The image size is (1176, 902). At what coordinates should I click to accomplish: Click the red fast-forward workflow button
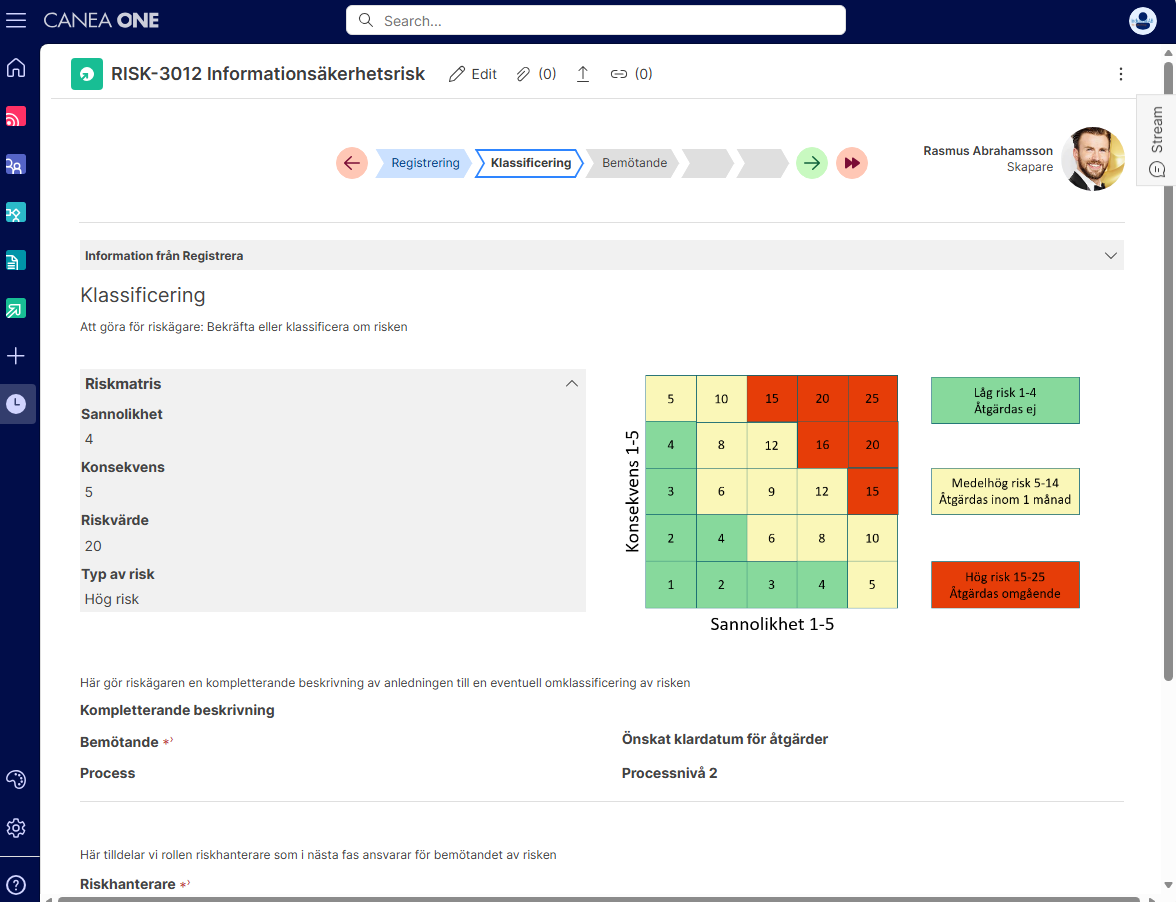click(852, 163)
